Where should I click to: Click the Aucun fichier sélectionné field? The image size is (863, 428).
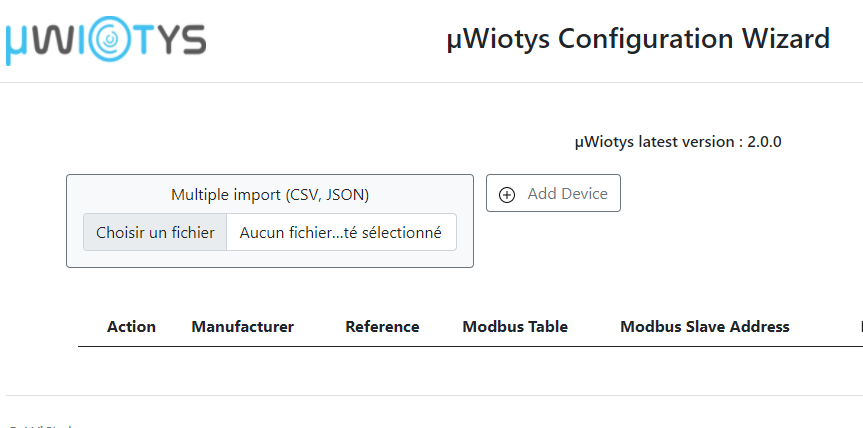(341, 232)
